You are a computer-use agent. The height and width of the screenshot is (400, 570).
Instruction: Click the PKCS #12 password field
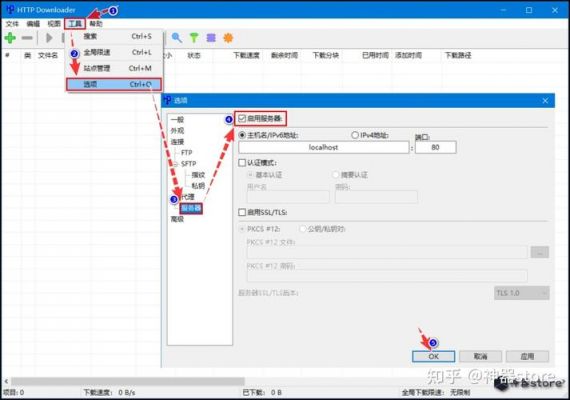pyautogui.click(x=387, y=276)
